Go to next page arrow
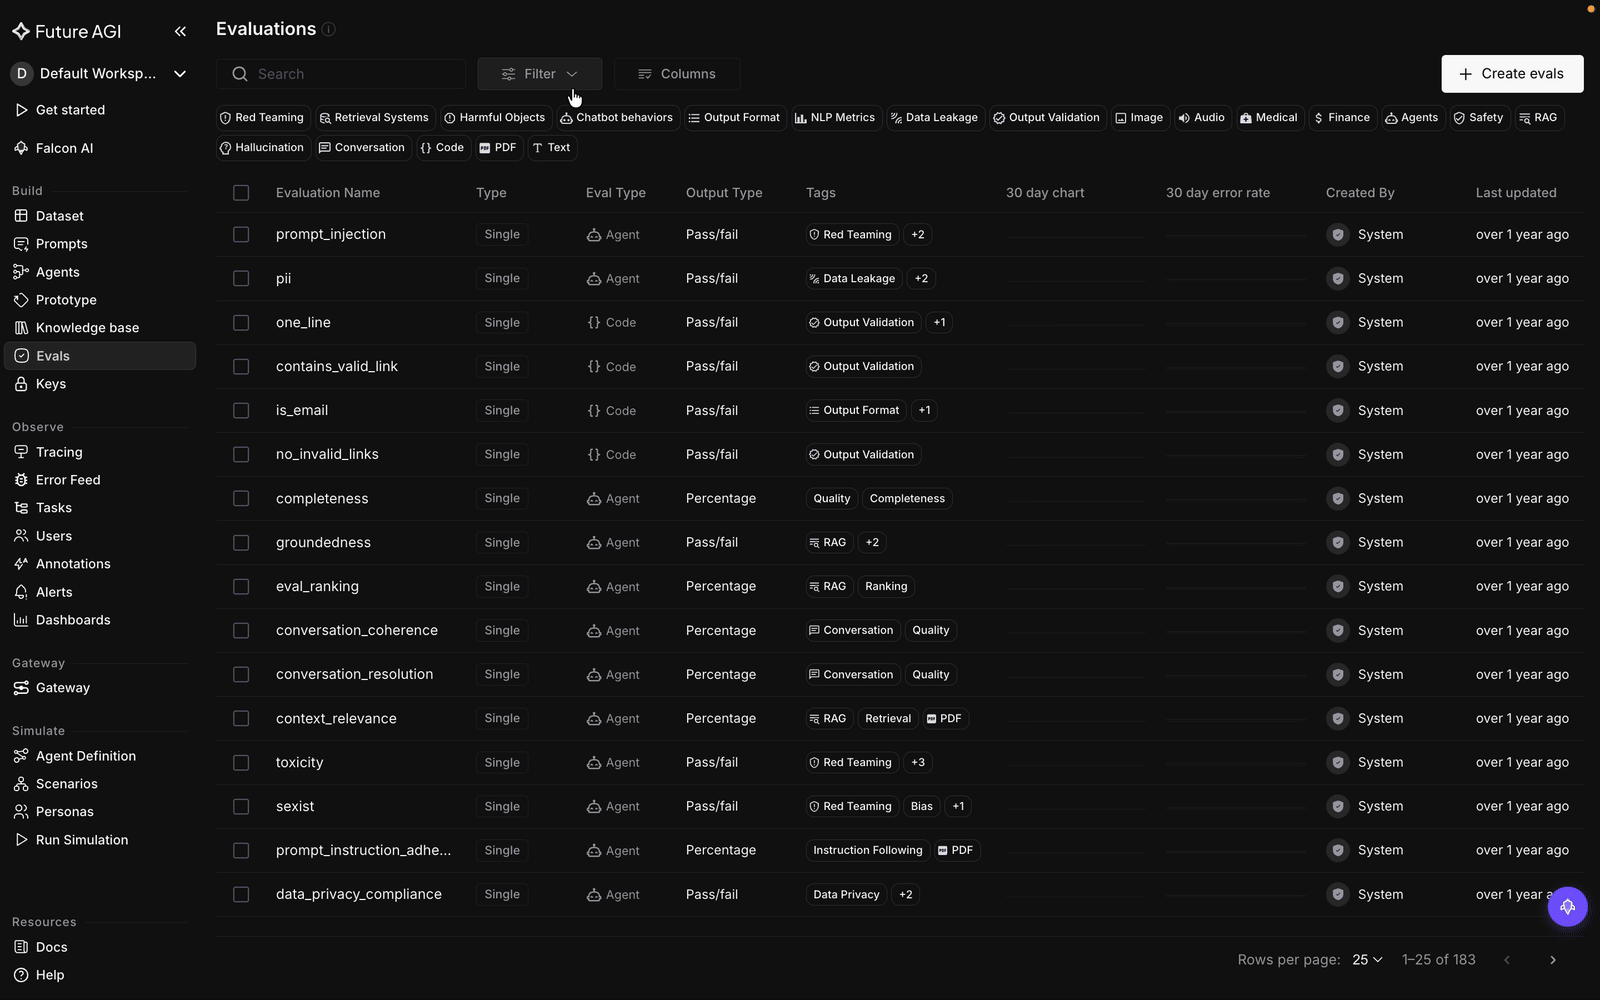Viewport: 1600px width, 1000px height. (x=1553, y=960)
